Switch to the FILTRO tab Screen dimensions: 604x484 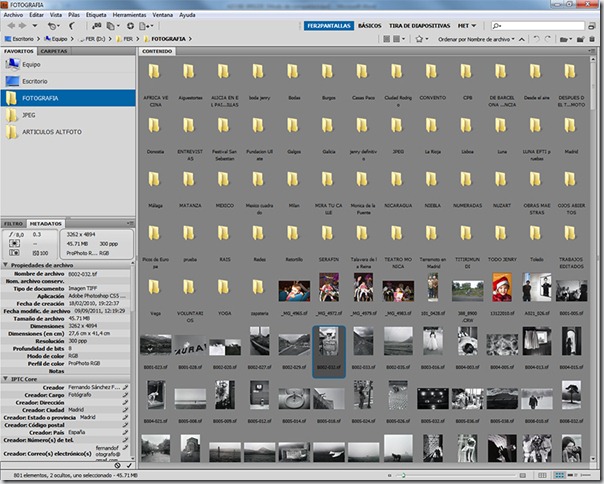click(13, 224)
